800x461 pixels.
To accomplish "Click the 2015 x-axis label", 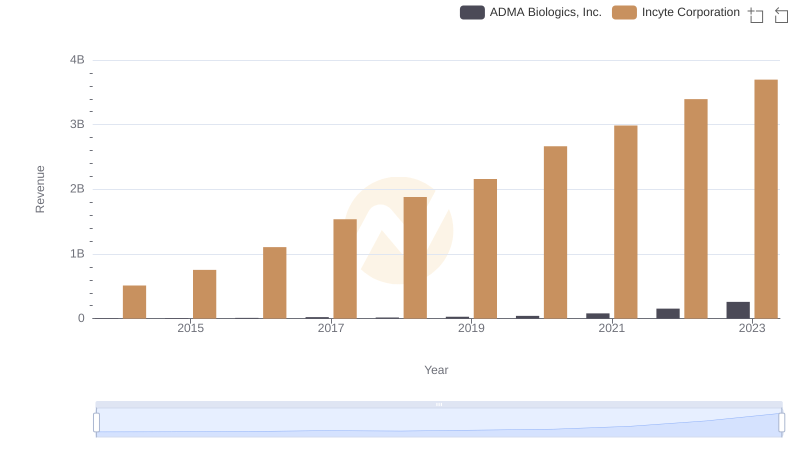I will tap(190, 328).
